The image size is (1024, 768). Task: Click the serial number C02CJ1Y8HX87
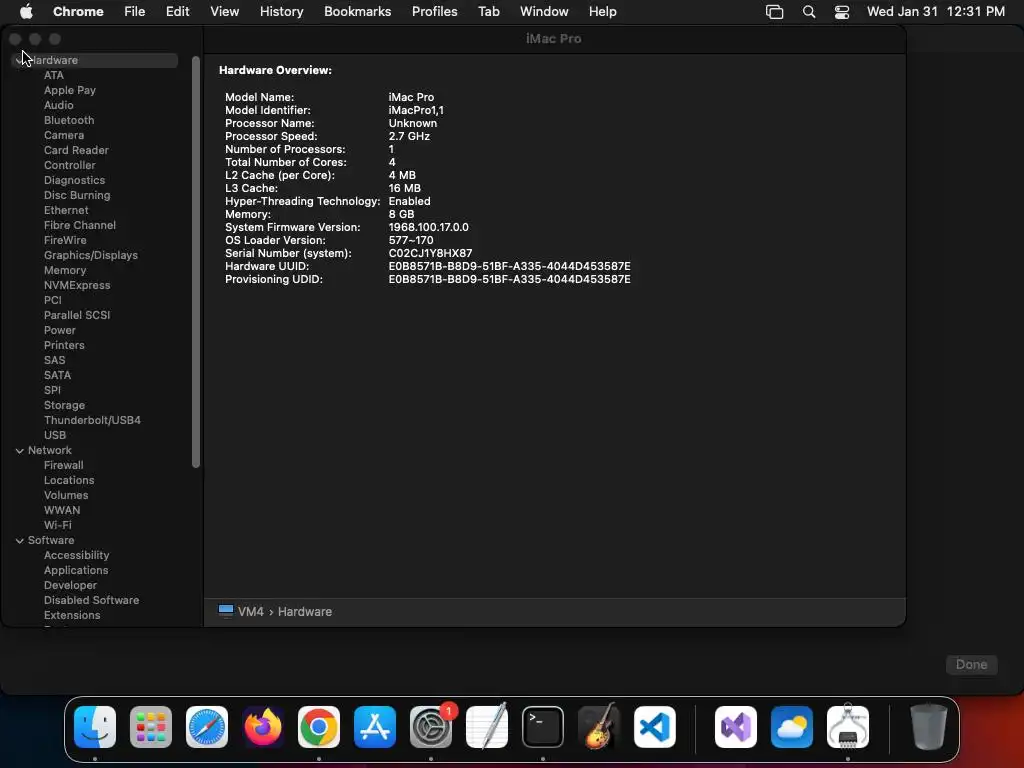(430, 253)
